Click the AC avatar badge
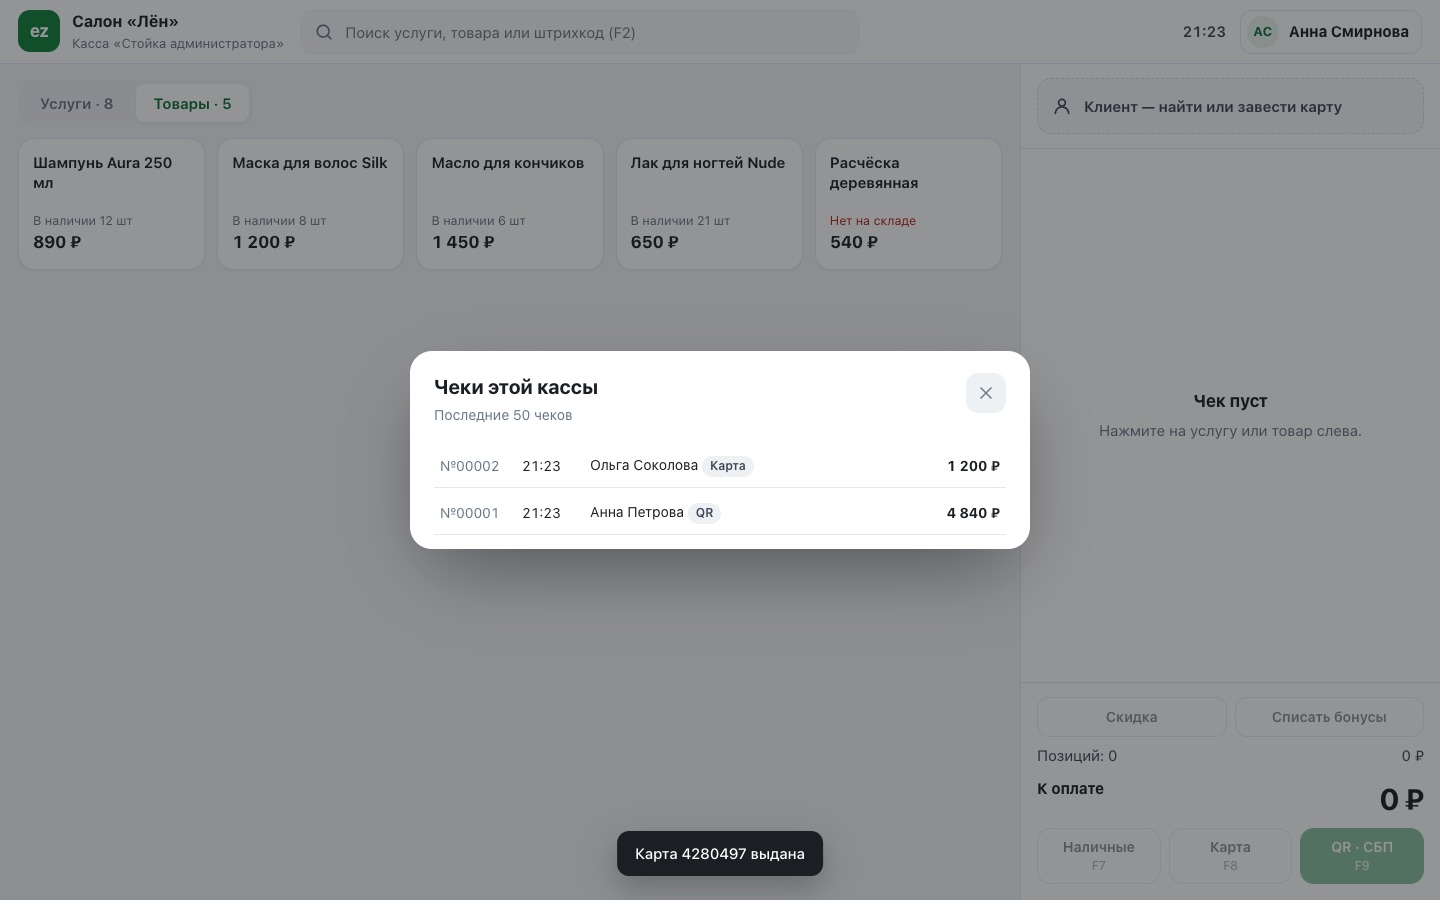 (x=1263, y=32)
